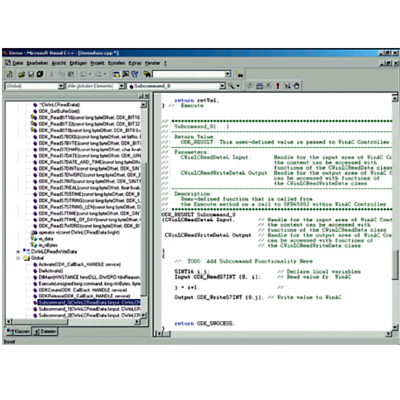Switch to the Dateien tab

pyautogui.click(x=45, y=332)
